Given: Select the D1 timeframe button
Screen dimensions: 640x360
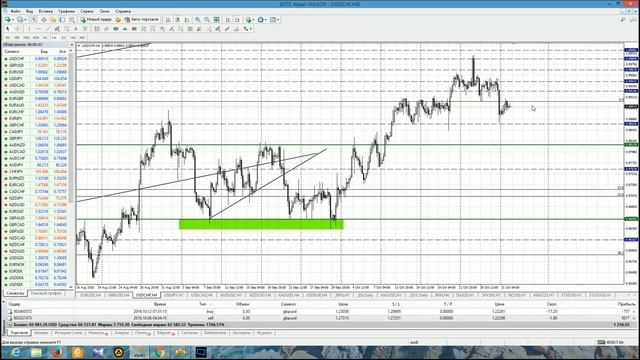Looking at the screenshot, I should tap(64, 38).
